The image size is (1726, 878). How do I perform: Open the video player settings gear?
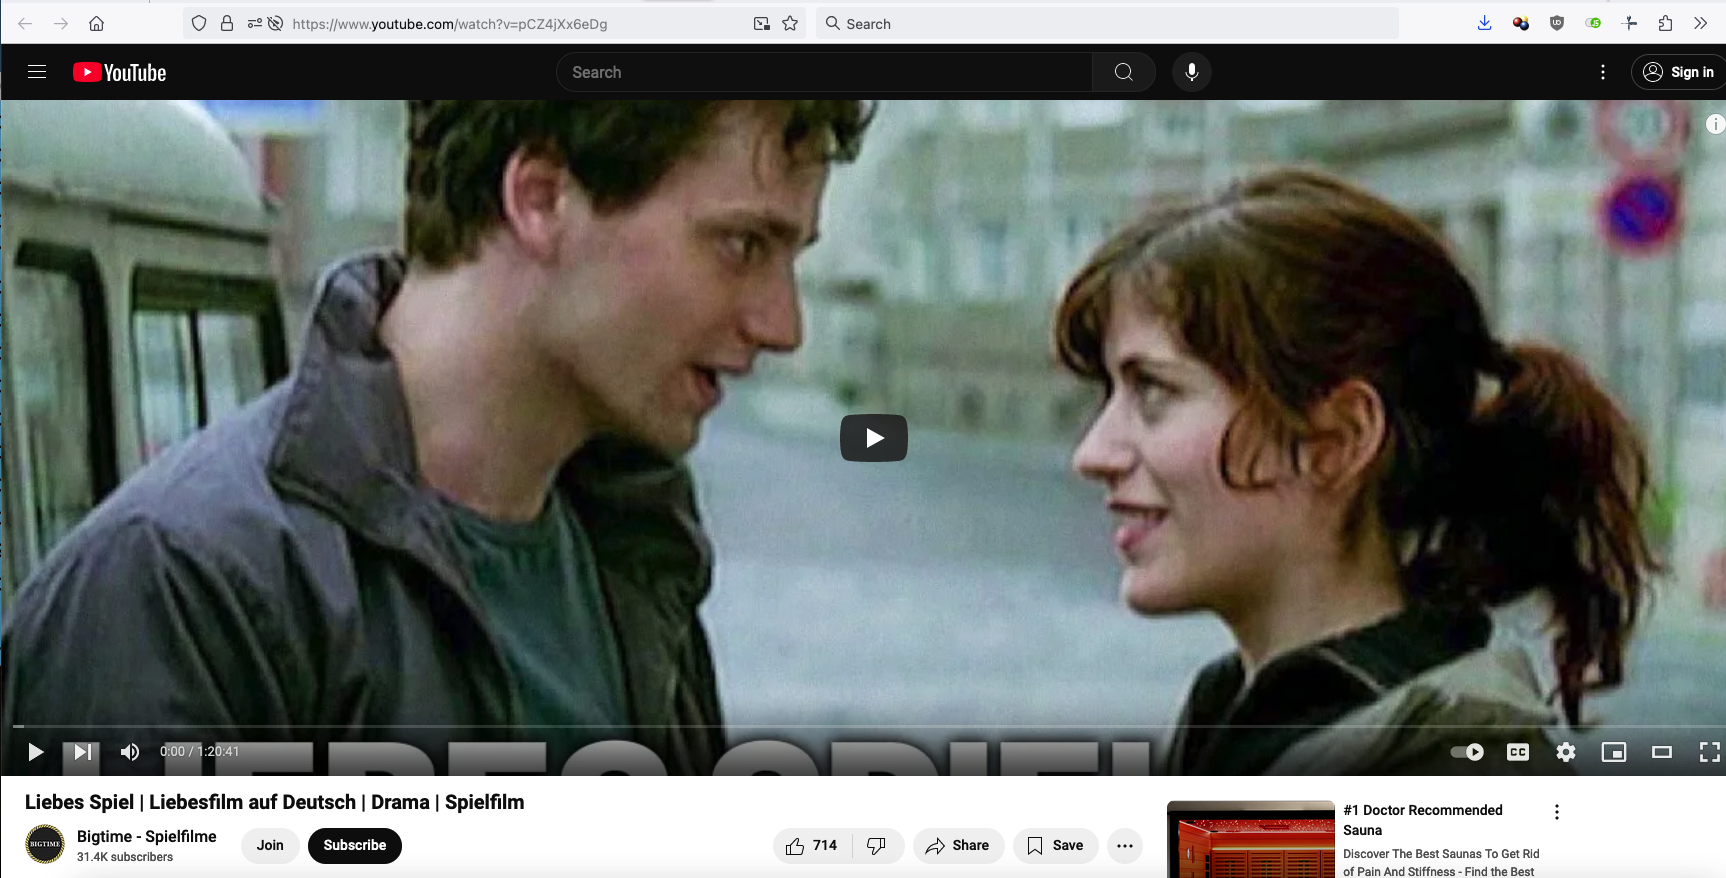coord(1565,752)
